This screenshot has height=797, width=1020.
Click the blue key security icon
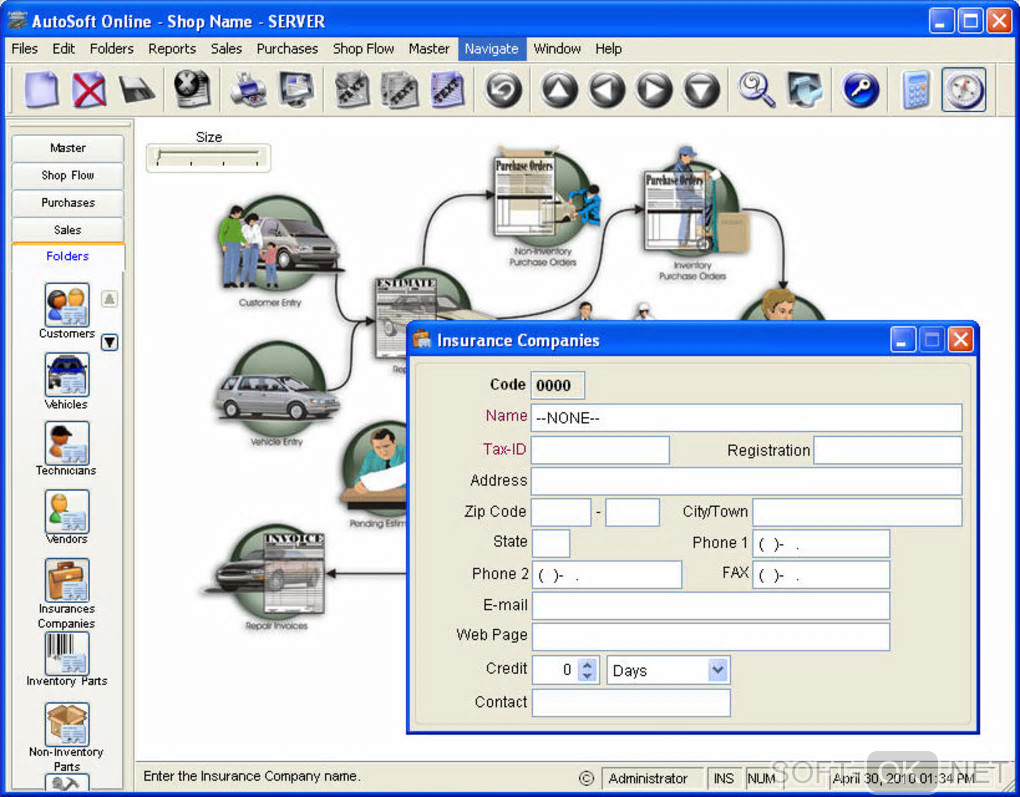(861, 89)
